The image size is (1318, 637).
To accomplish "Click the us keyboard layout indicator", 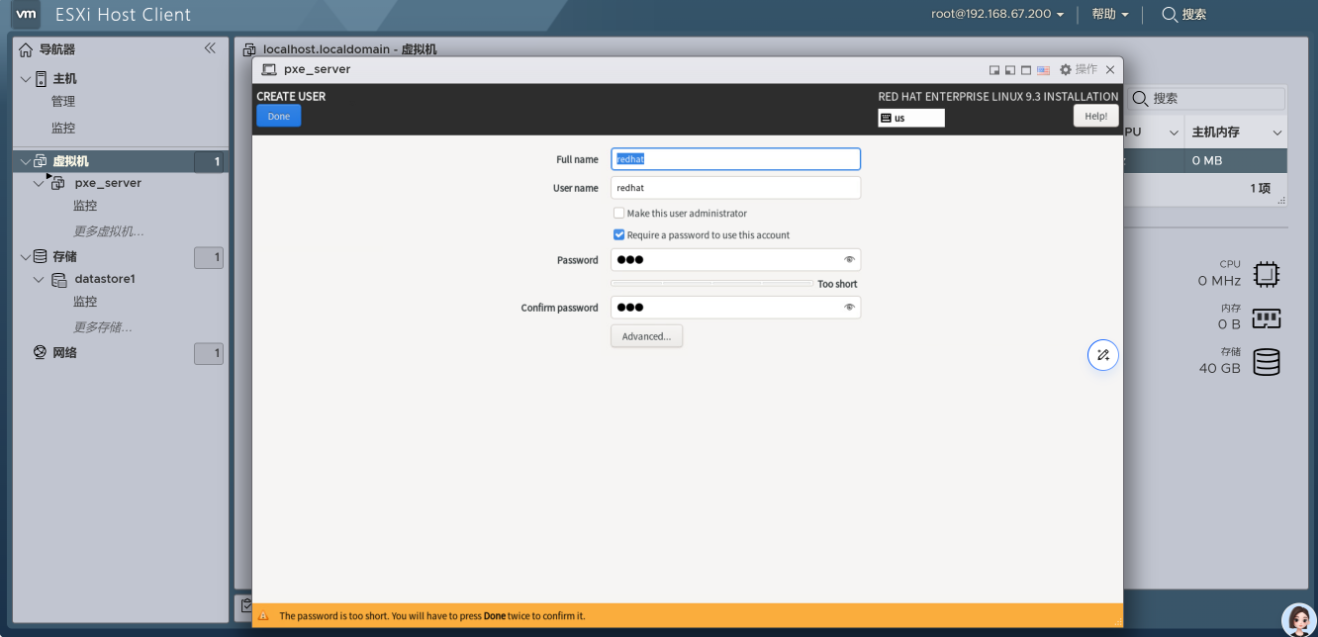I will pos(911,118).
